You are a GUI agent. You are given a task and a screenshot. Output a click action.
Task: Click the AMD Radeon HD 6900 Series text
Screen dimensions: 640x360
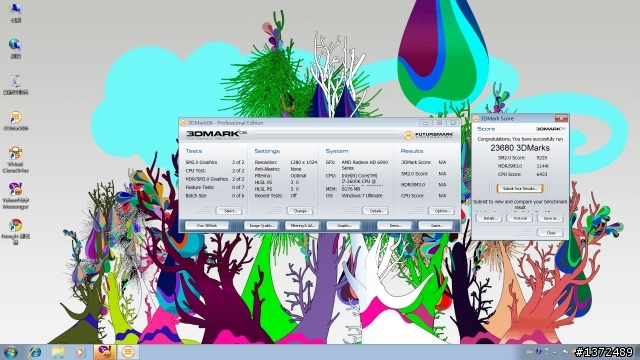(x=365, y=165)
